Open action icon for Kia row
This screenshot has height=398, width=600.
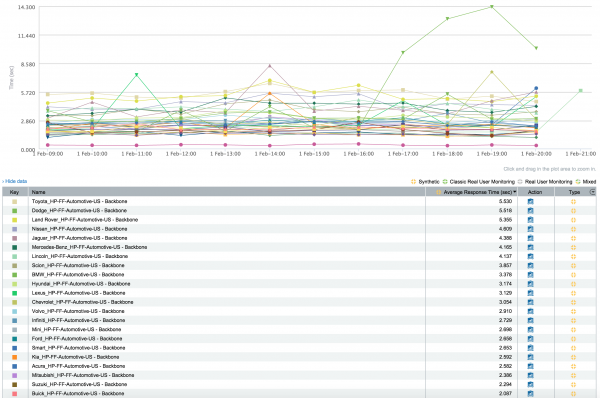point(530,357)
